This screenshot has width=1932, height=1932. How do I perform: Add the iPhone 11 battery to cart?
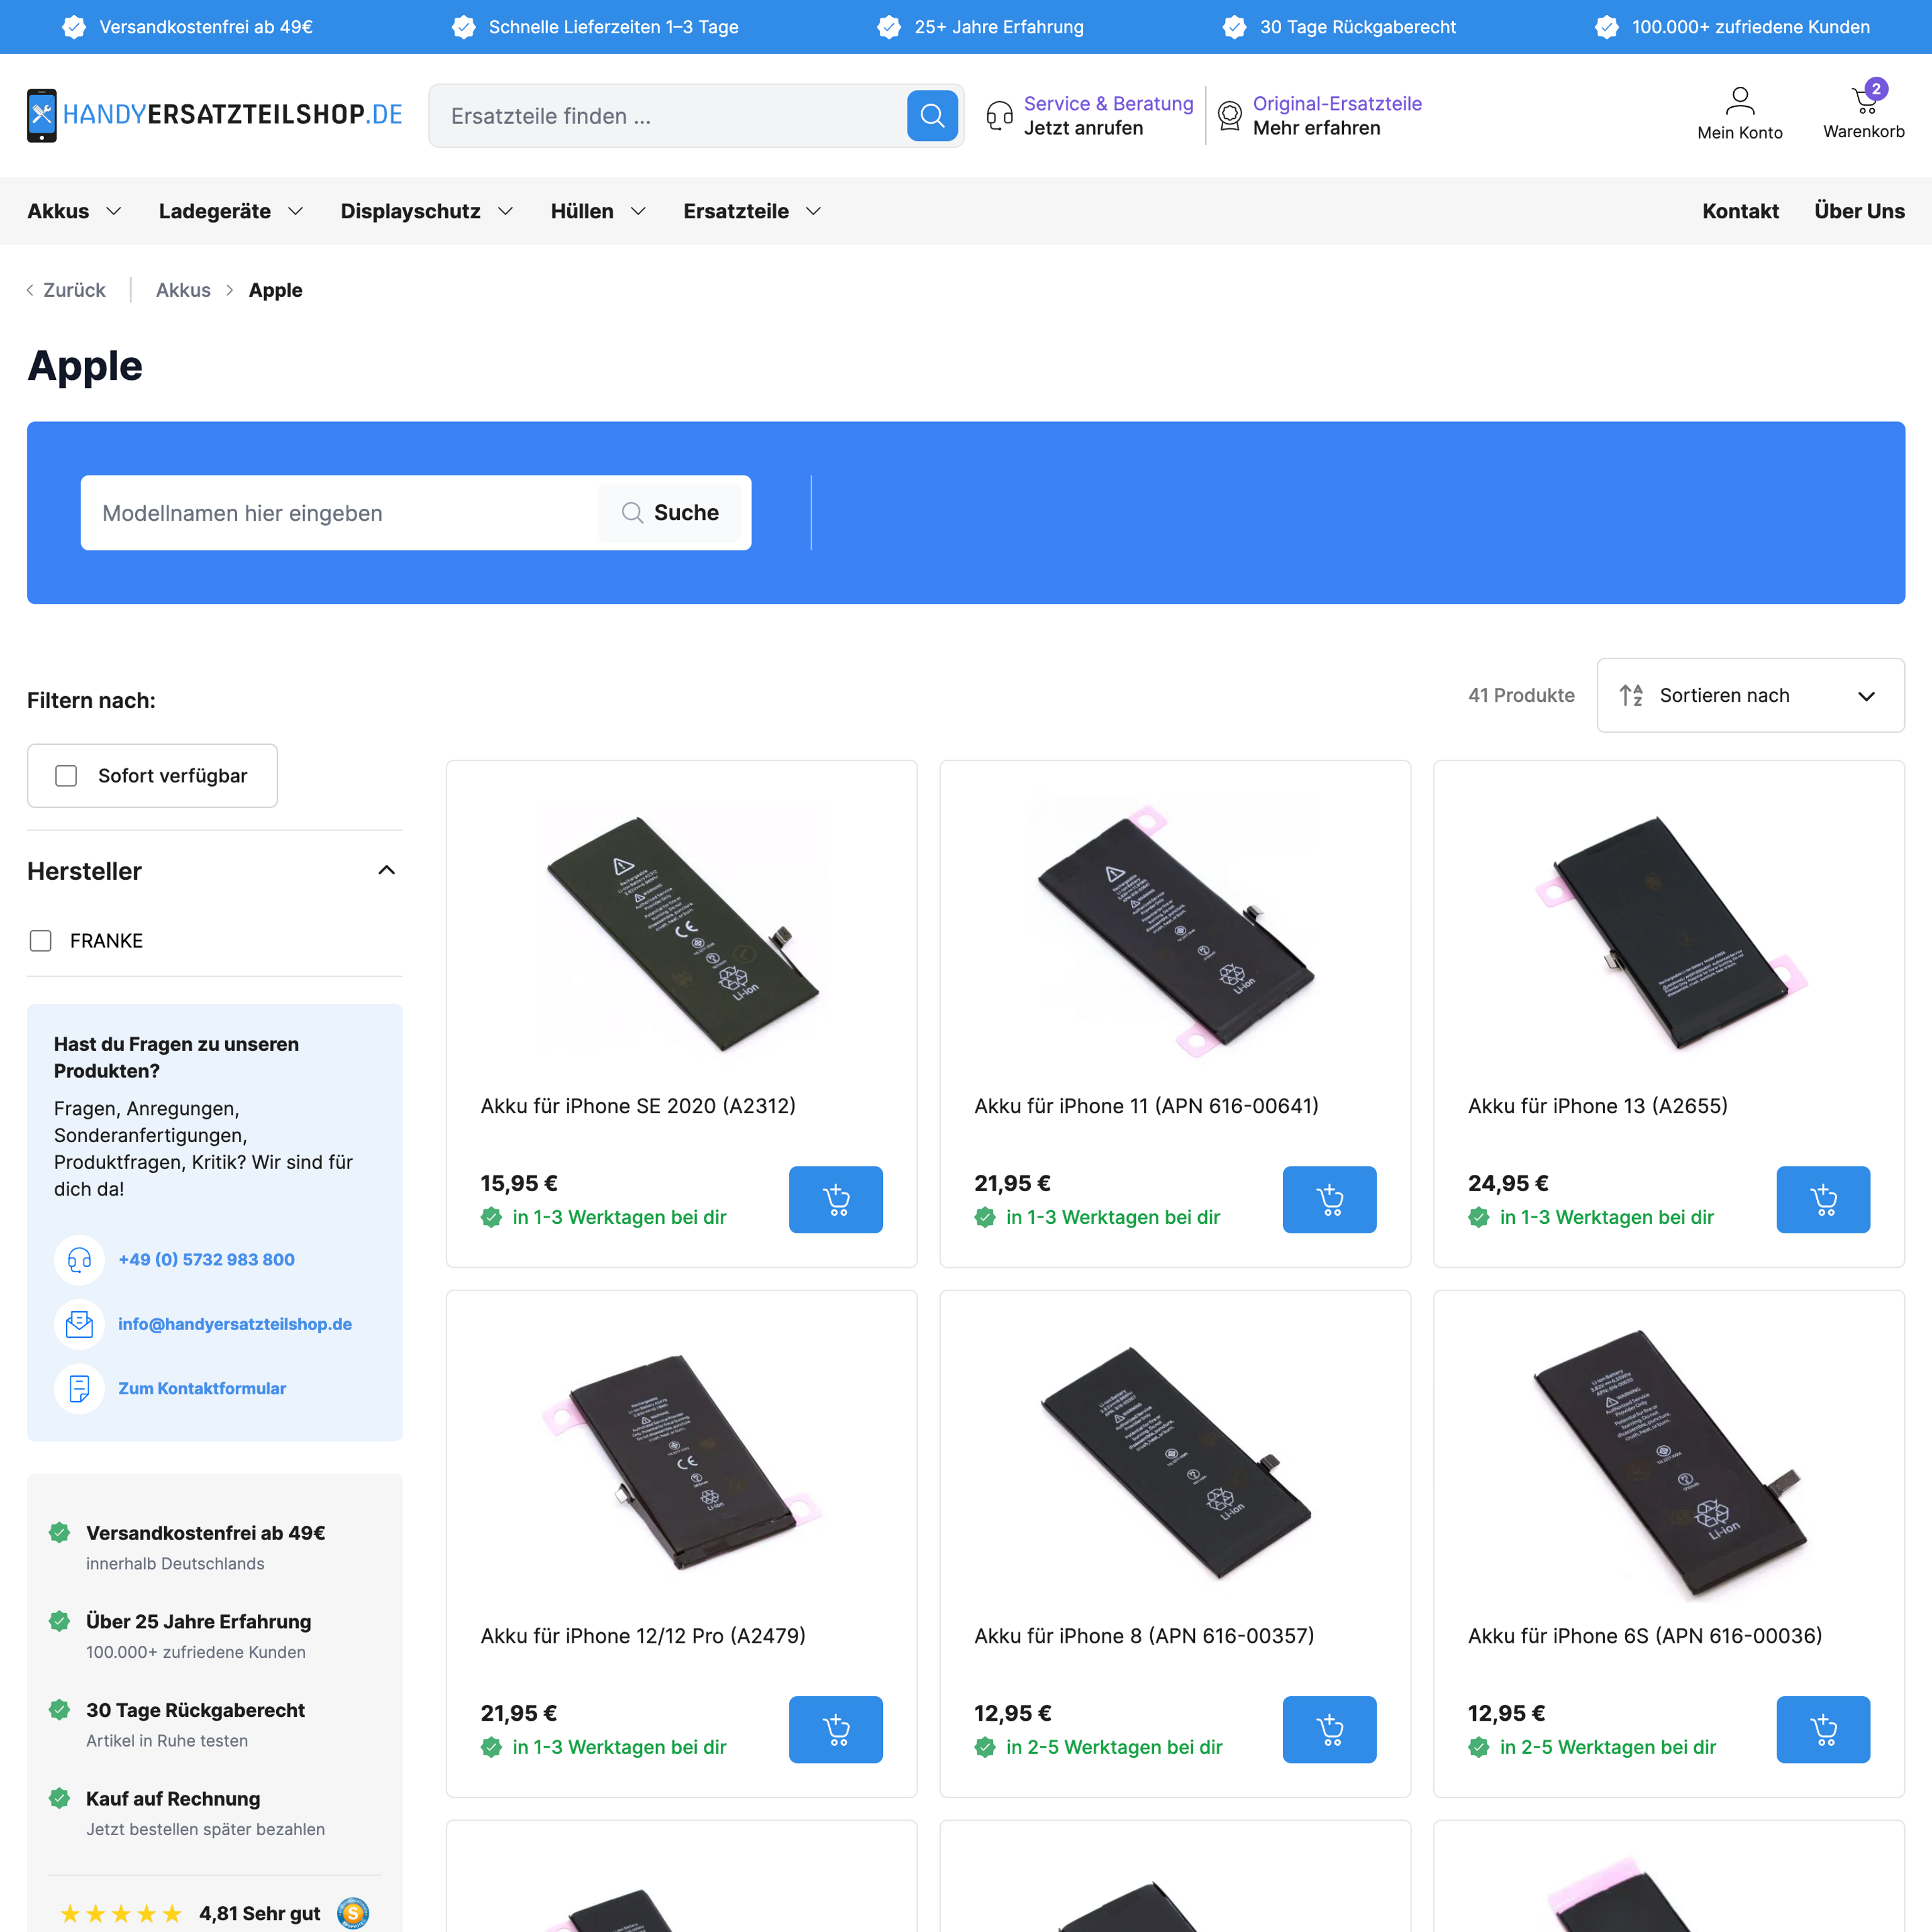pyautogui.click(x=1329, y=1200)
